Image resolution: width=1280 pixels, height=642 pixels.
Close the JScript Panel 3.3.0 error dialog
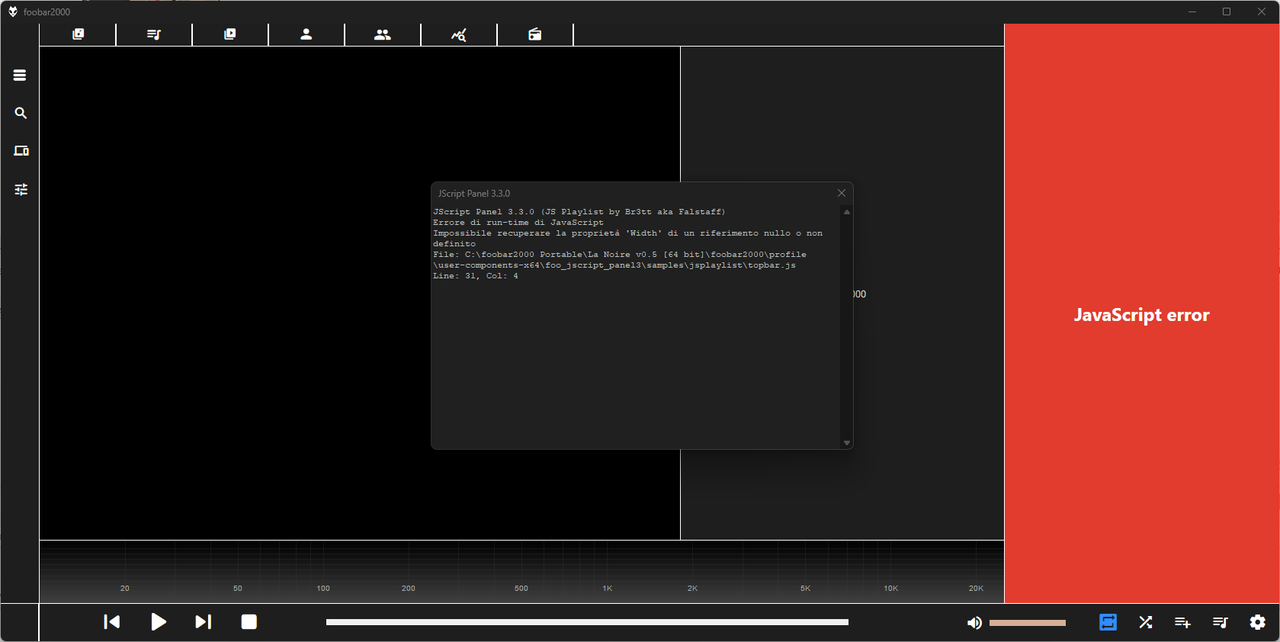pos(841,193)
